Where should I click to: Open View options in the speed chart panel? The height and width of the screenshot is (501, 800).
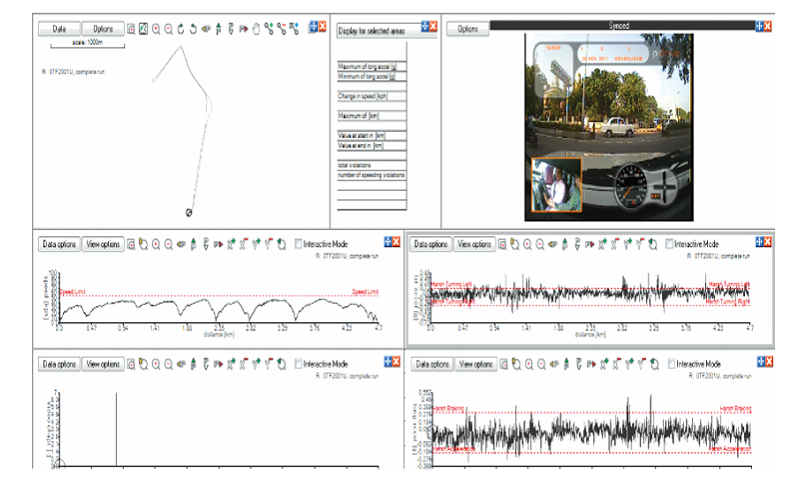tap(103, 244)
